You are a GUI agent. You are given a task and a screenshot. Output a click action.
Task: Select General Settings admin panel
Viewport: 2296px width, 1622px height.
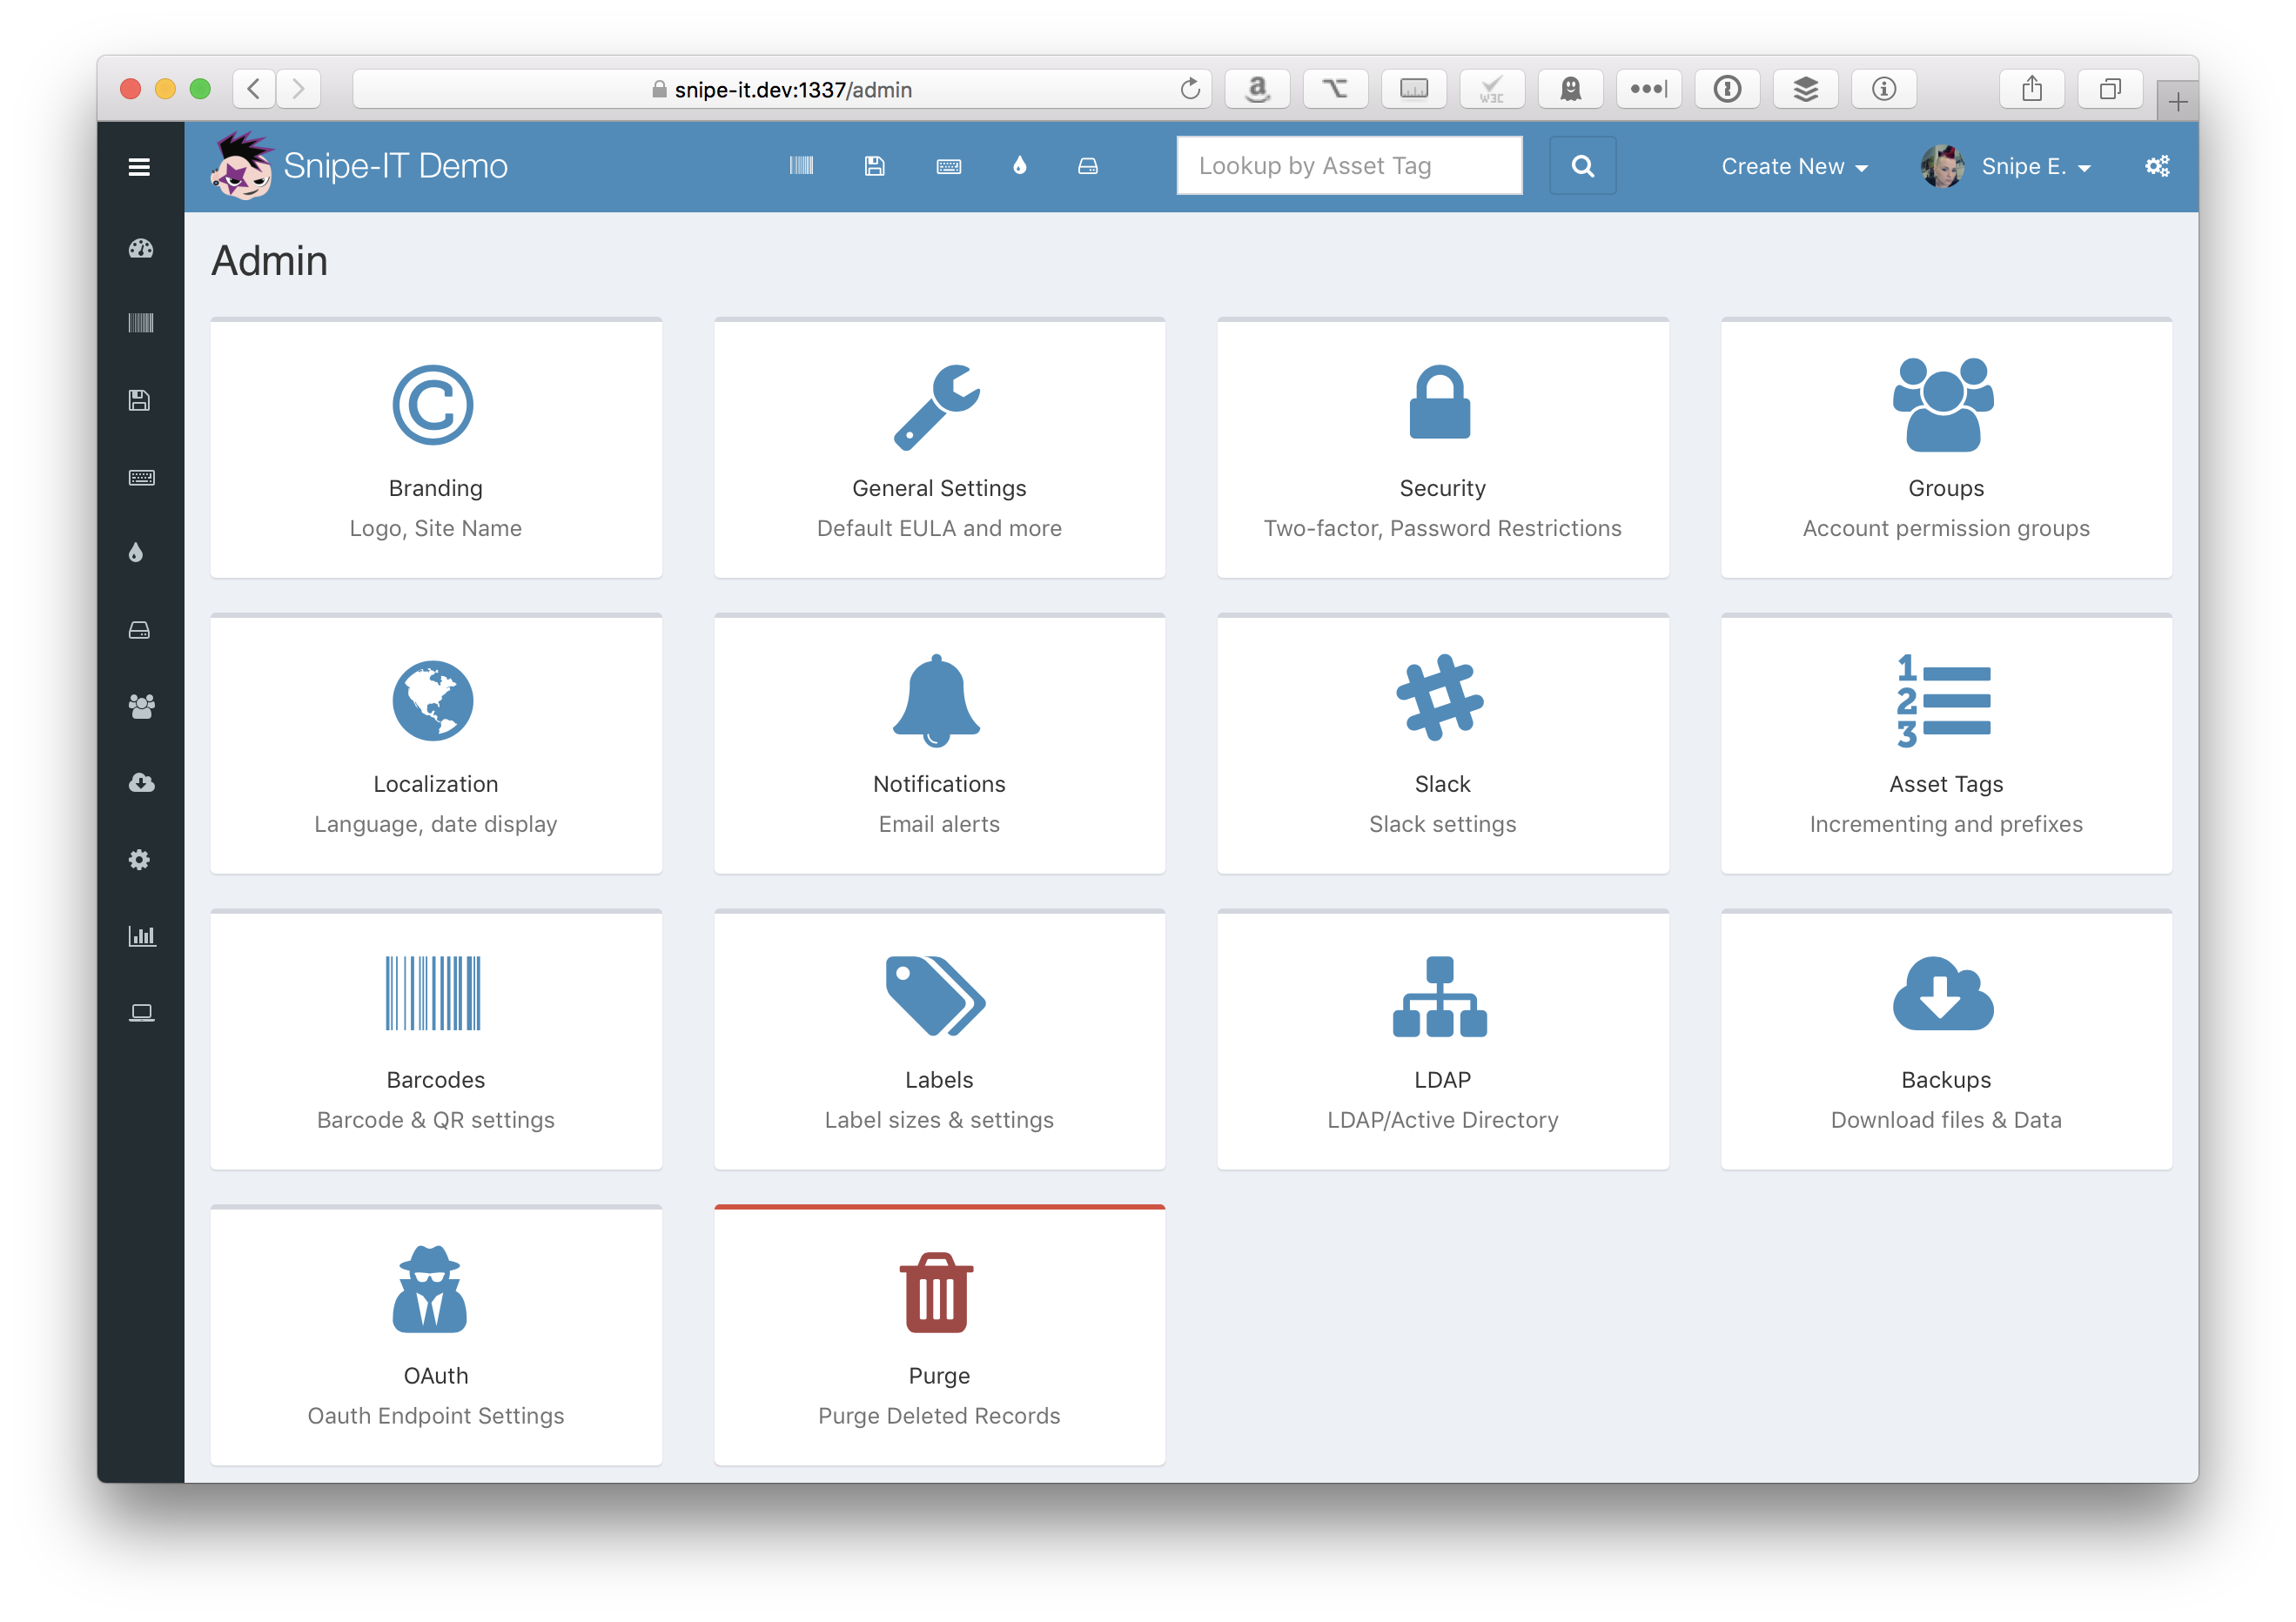point(939,446)
